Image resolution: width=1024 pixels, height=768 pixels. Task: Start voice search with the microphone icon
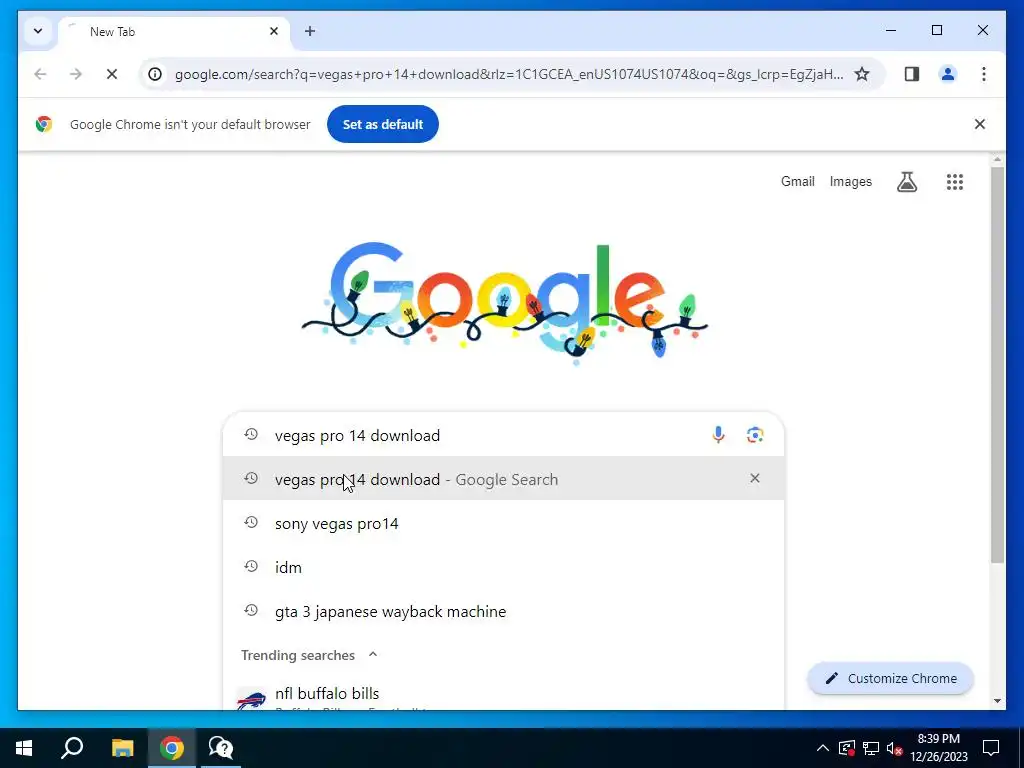718,435
